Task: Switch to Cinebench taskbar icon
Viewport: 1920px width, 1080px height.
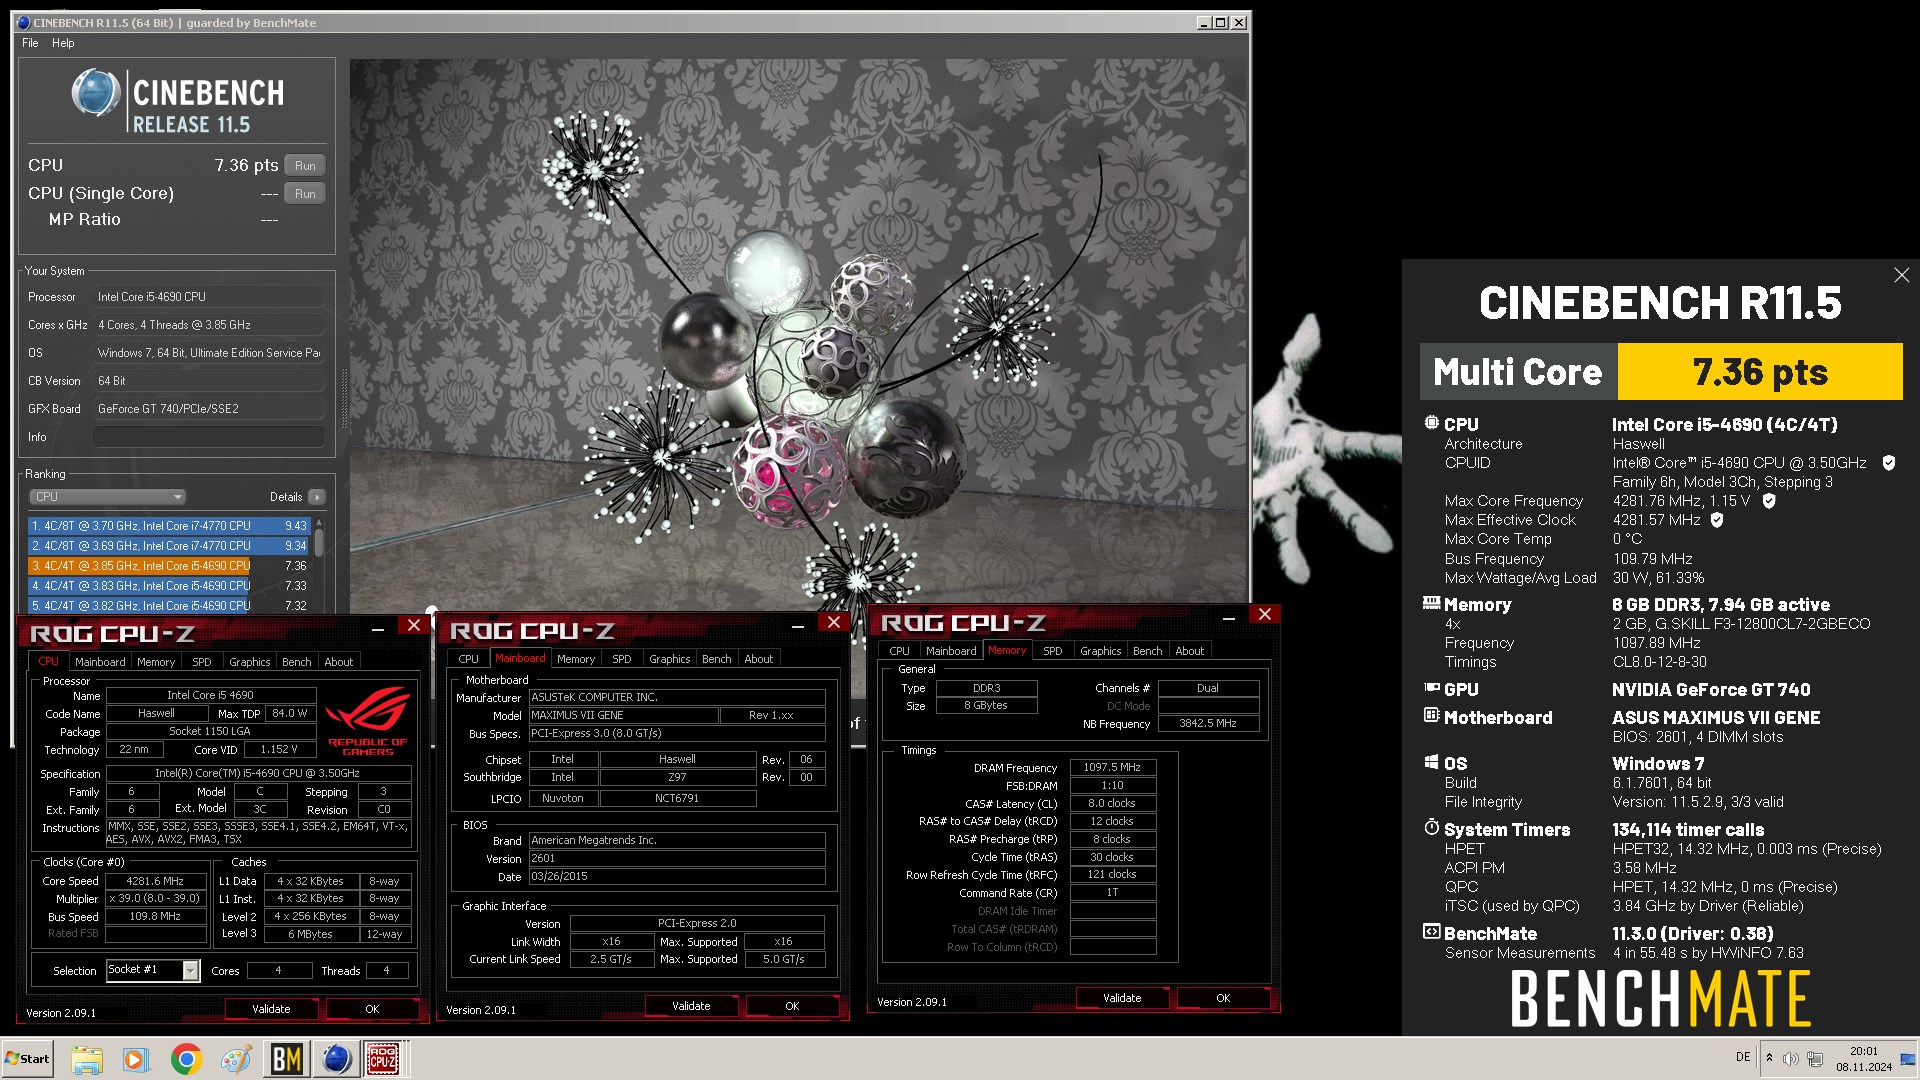Action: click(x=337, y=1059)
